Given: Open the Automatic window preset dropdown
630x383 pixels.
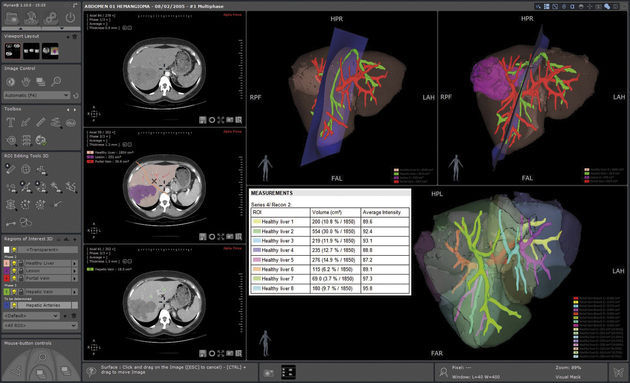Looking at the screenshot, I should point(37,95).
